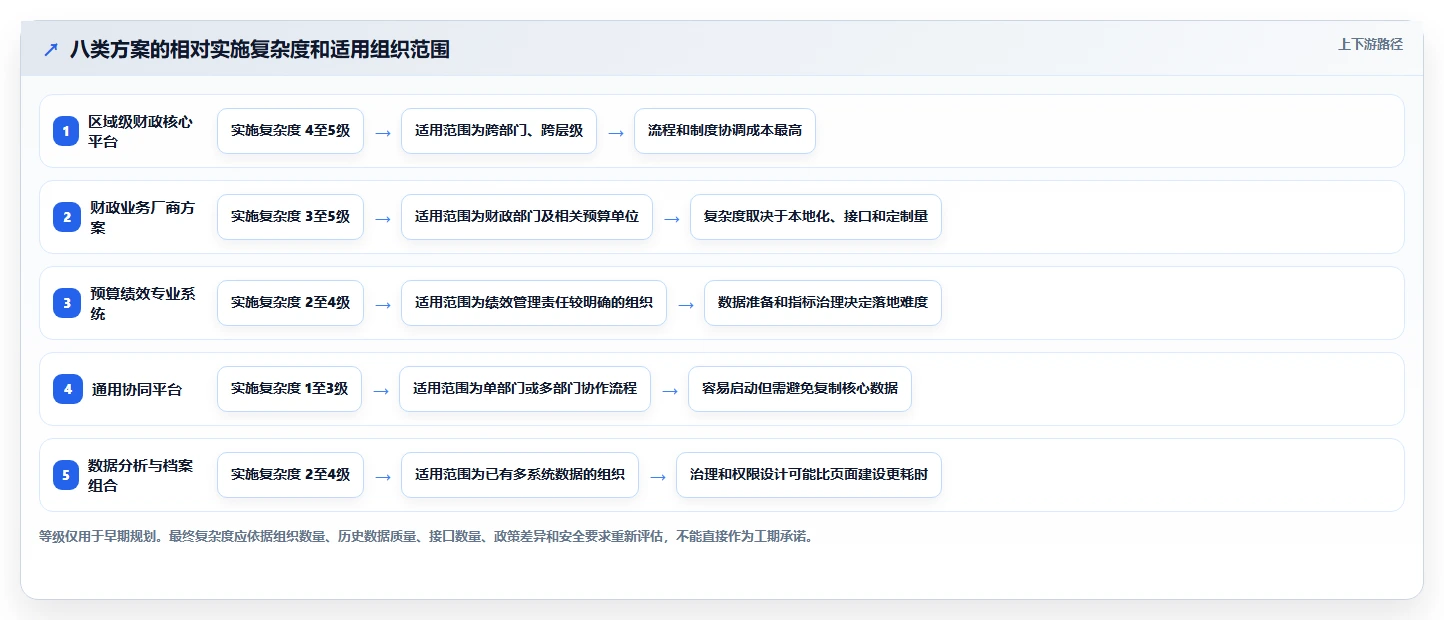Click the 容易启动但需避免复制核心数据 box
The image size is (1444, 620).
(x=800, y=389)
